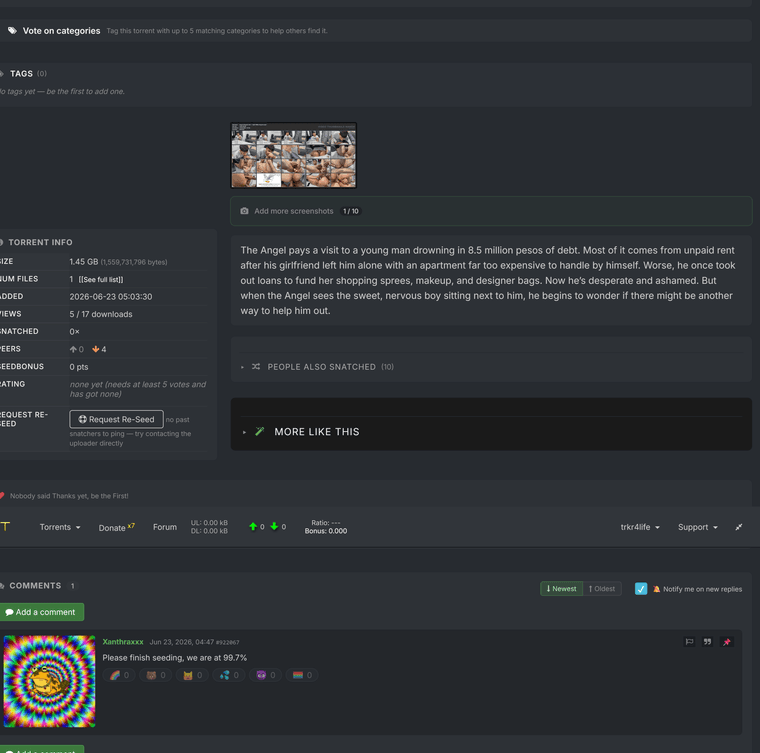Sort comments by Newest

point(561,589)
